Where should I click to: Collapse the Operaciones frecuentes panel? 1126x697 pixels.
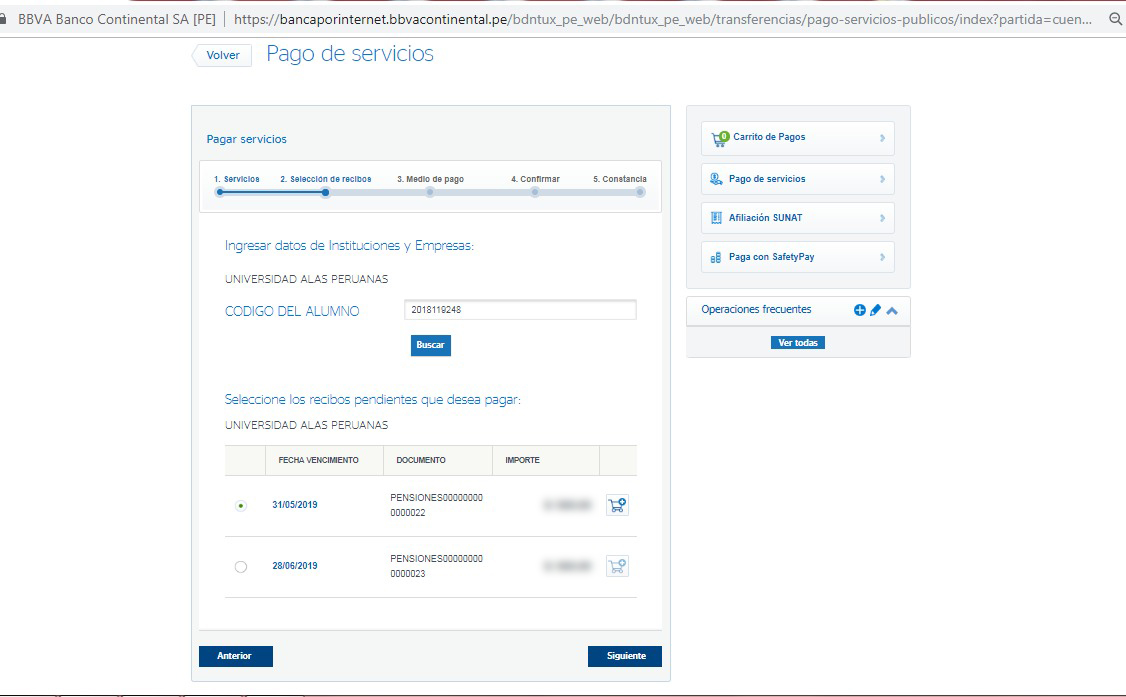coord(892,311)
